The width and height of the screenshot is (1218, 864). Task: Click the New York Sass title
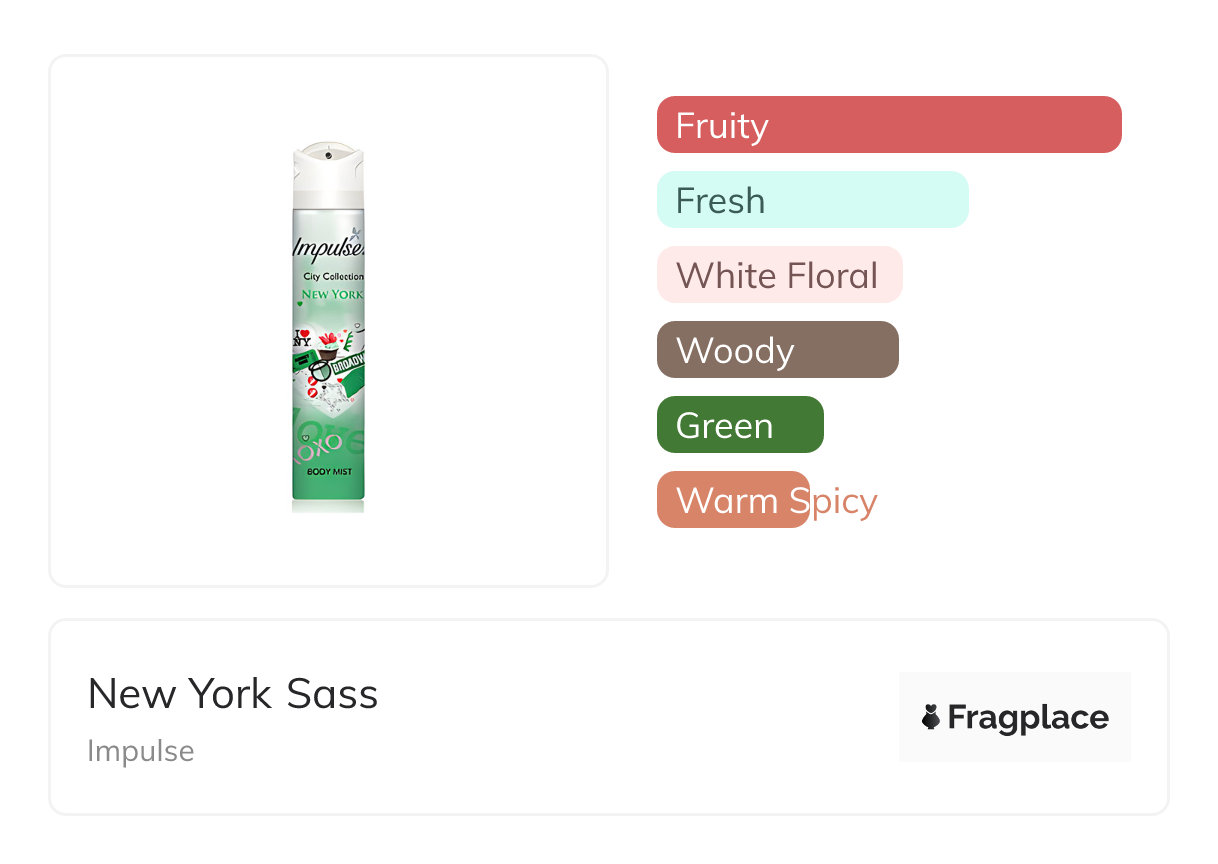pos(233,693)
